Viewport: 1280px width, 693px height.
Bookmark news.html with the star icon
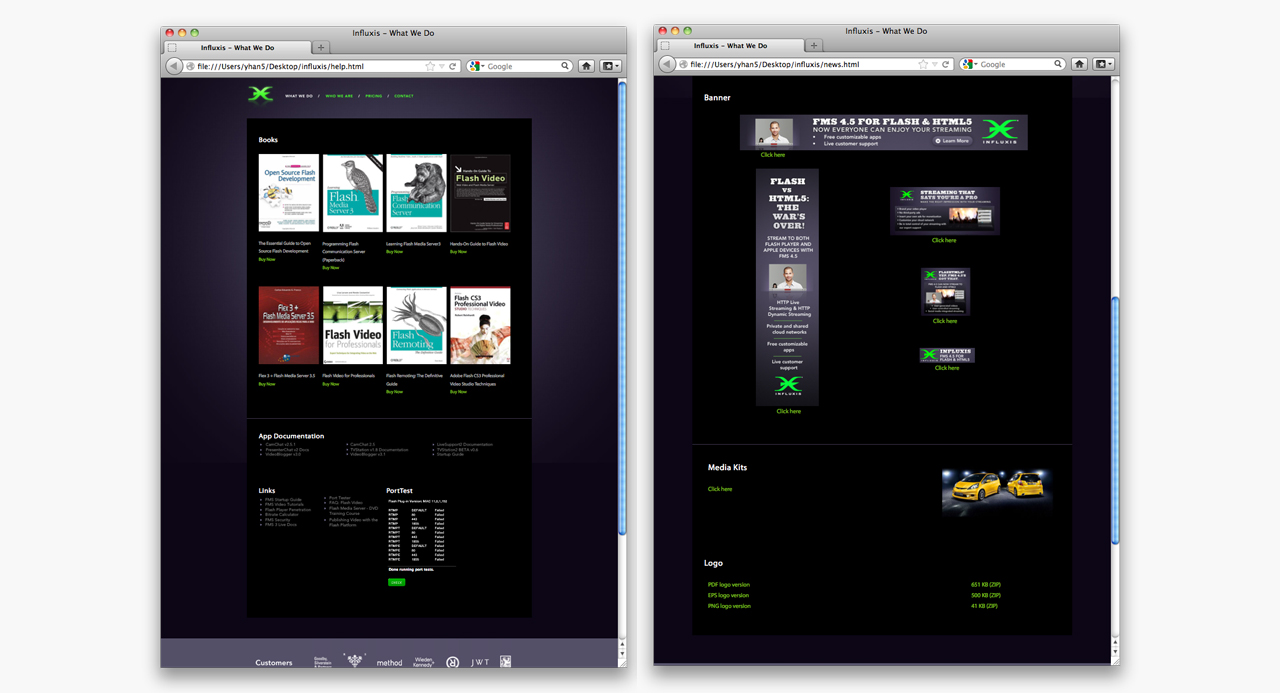pyautogui.click(x=923, y=64)
